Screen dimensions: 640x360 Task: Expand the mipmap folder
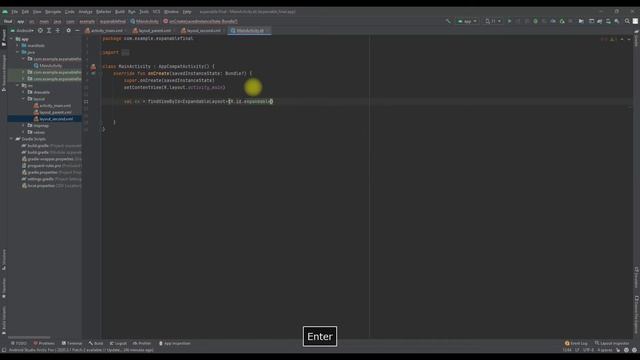tap(23, 126)
